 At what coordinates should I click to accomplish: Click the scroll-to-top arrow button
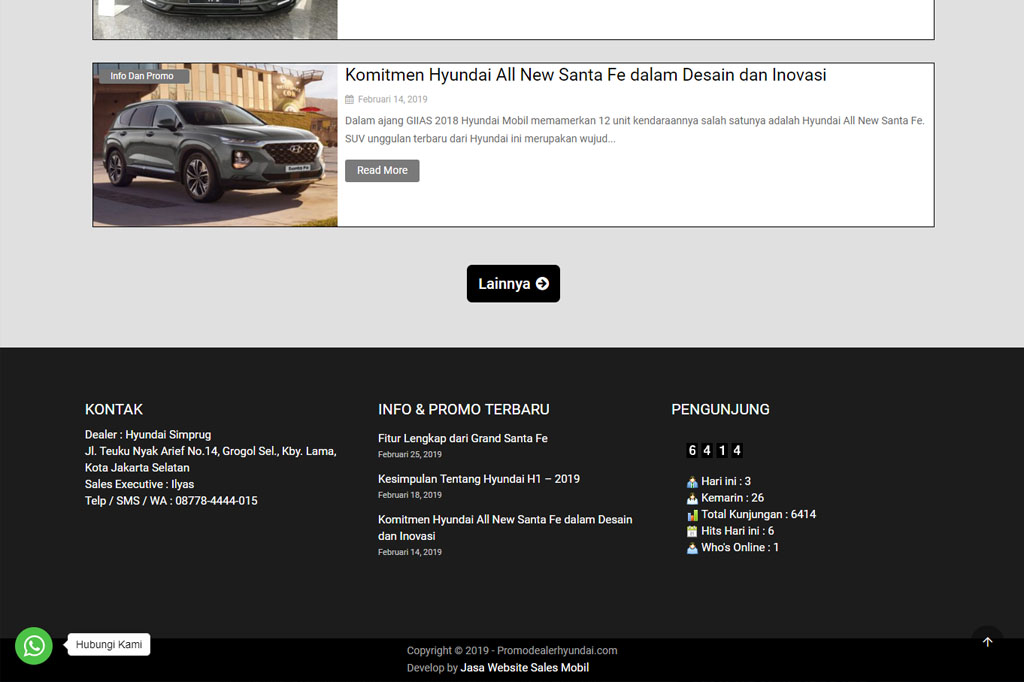tap(987, 641)
